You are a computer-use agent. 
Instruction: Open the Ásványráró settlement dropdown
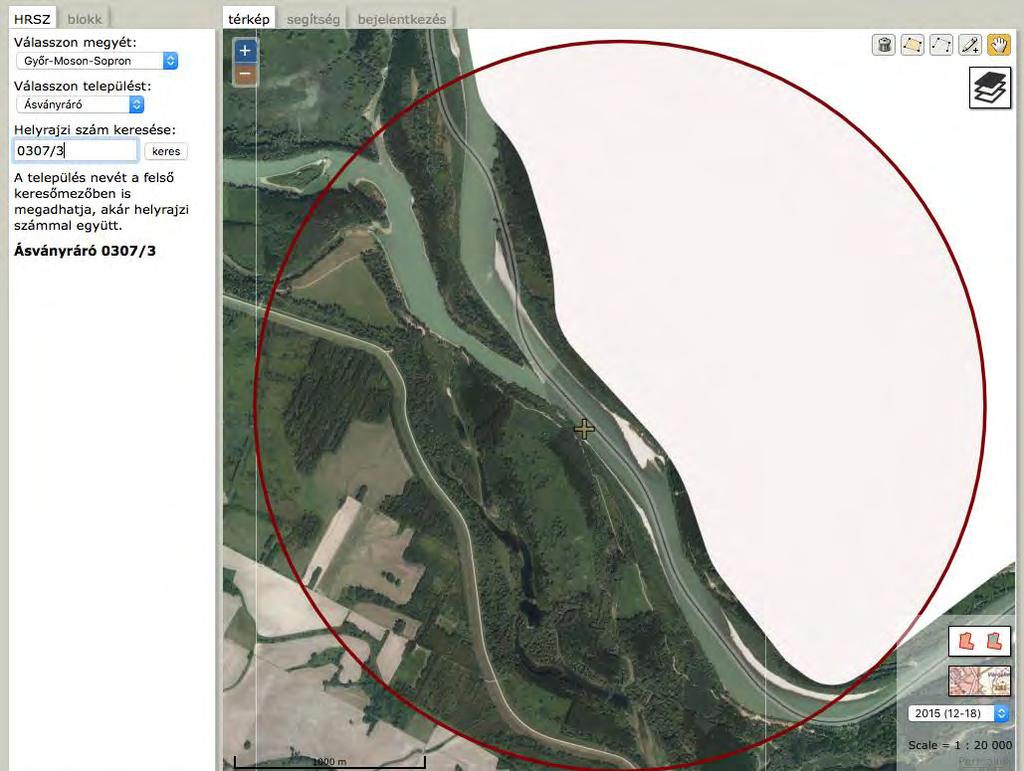pos(80,104)
